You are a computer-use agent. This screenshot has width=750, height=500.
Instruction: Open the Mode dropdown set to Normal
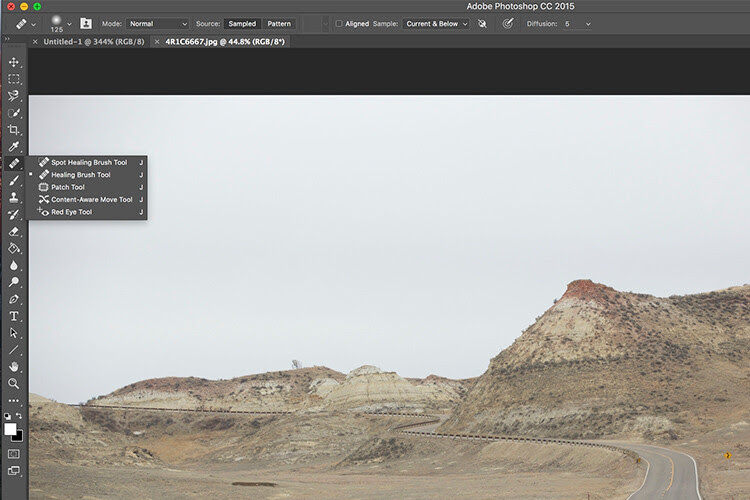coord(157,23)
